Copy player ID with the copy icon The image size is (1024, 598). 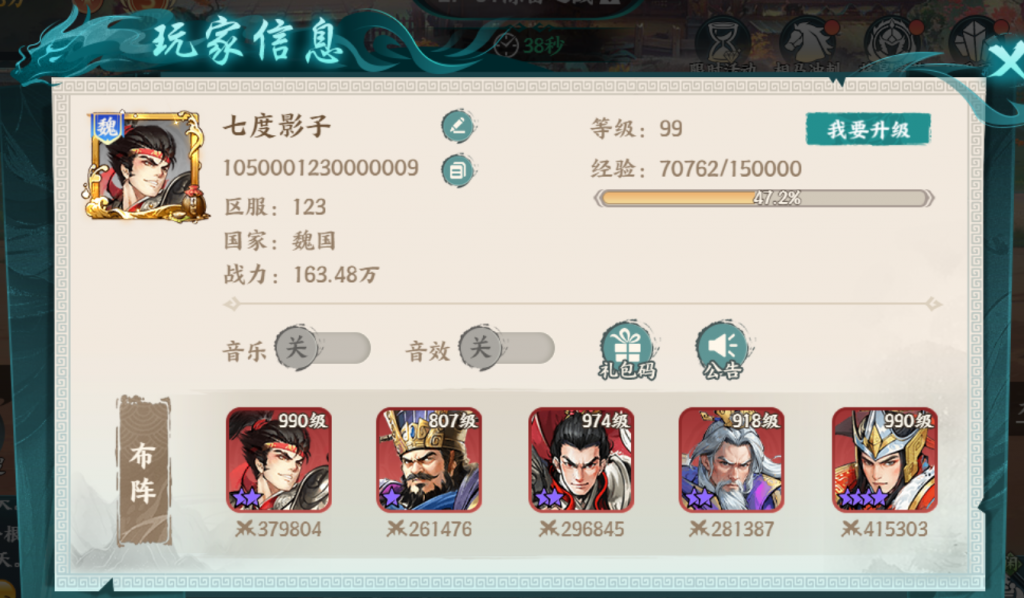[x=458, y=171]
